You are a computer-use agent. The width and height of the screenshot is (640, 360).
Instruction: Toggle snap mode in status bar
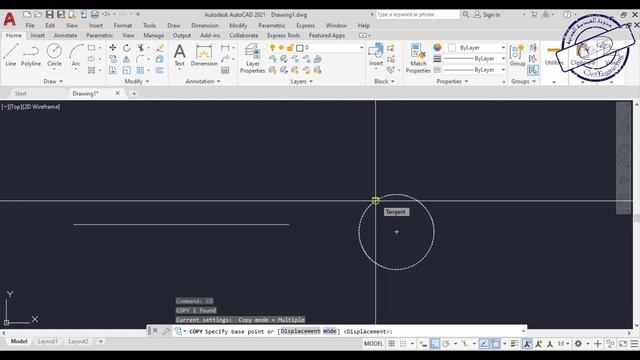point(403,344)
